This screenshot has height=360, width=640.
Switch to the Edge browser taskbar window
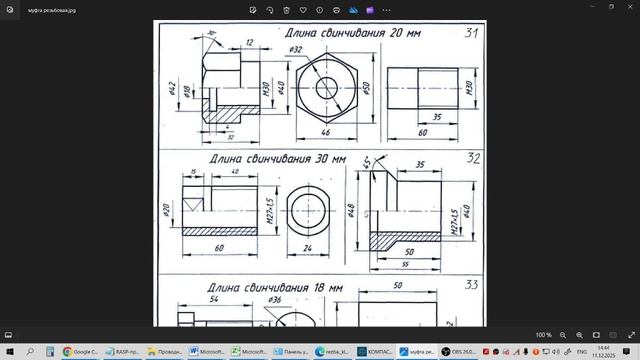coord(333,351)
